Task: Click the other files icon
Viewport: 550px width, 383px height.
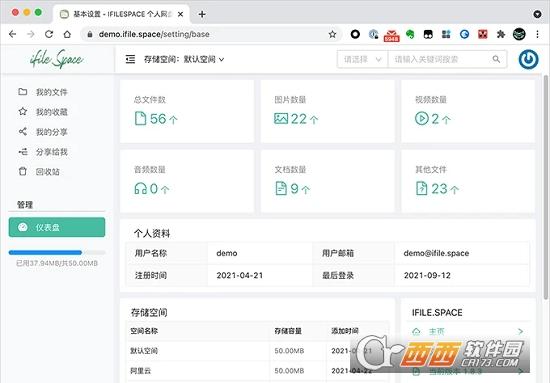Action: point(422,188)
